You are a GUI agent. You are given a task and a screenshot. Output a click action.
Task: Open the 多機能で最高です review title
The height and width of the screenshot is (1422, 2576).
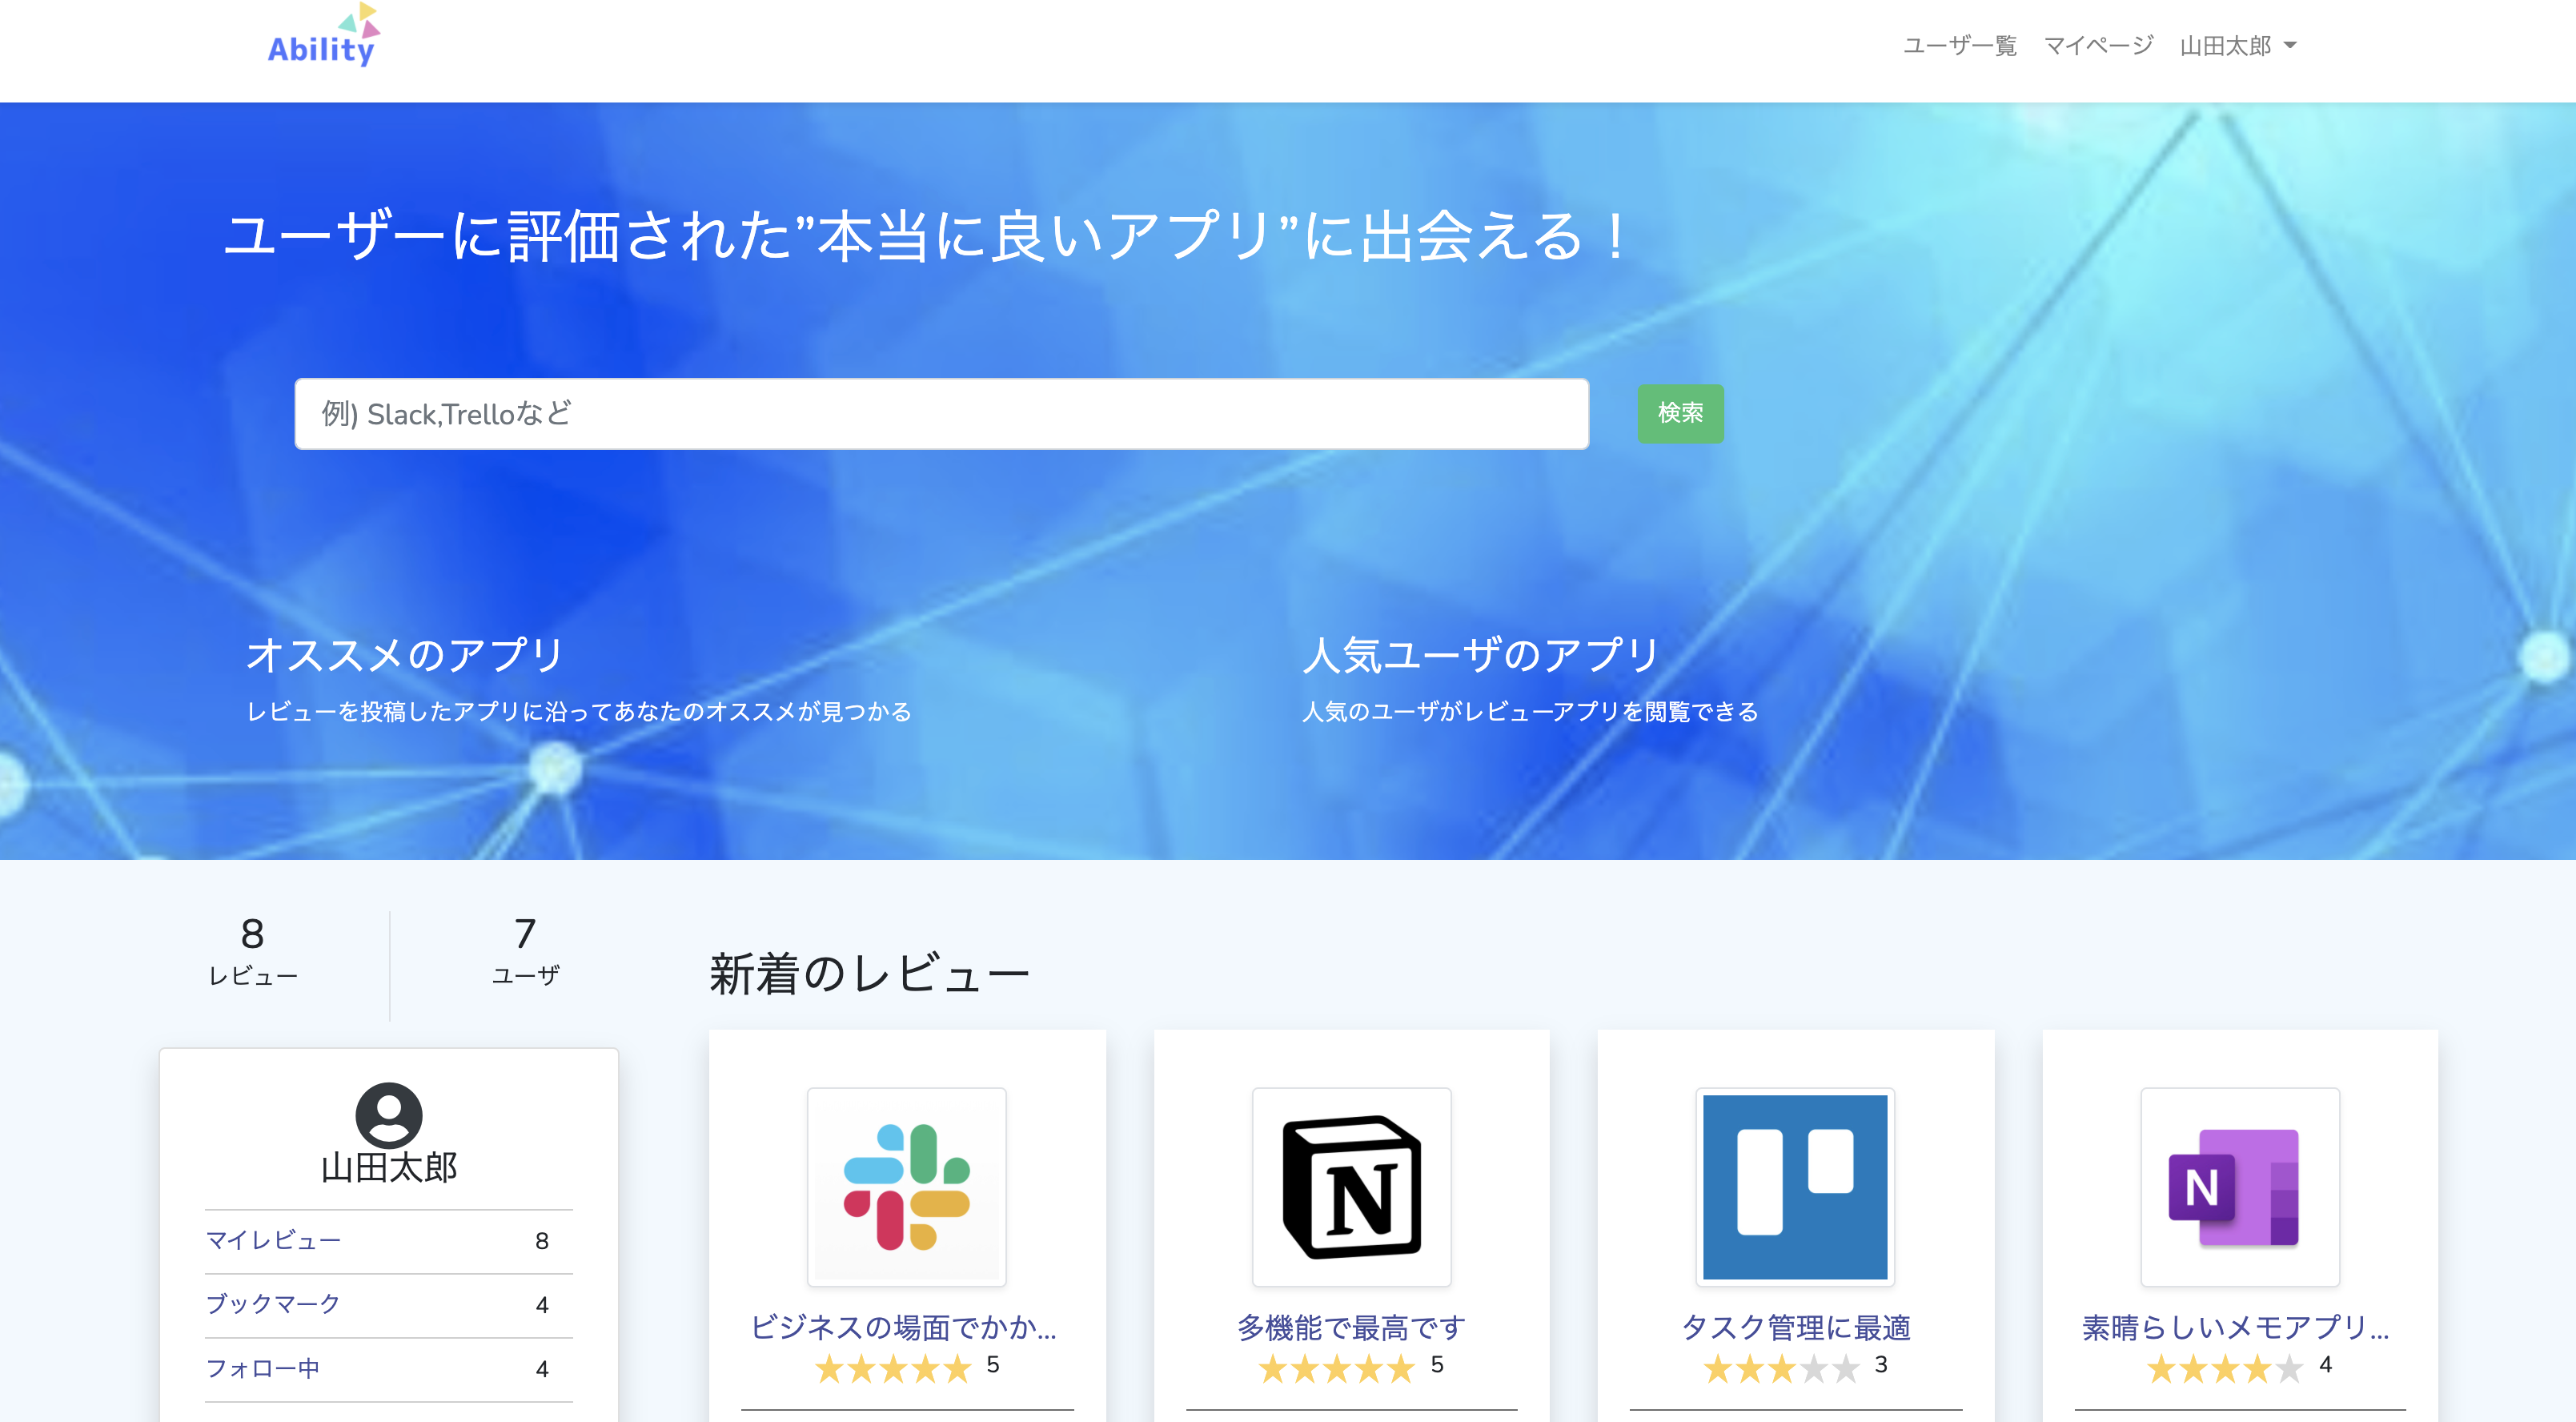1351,1327
